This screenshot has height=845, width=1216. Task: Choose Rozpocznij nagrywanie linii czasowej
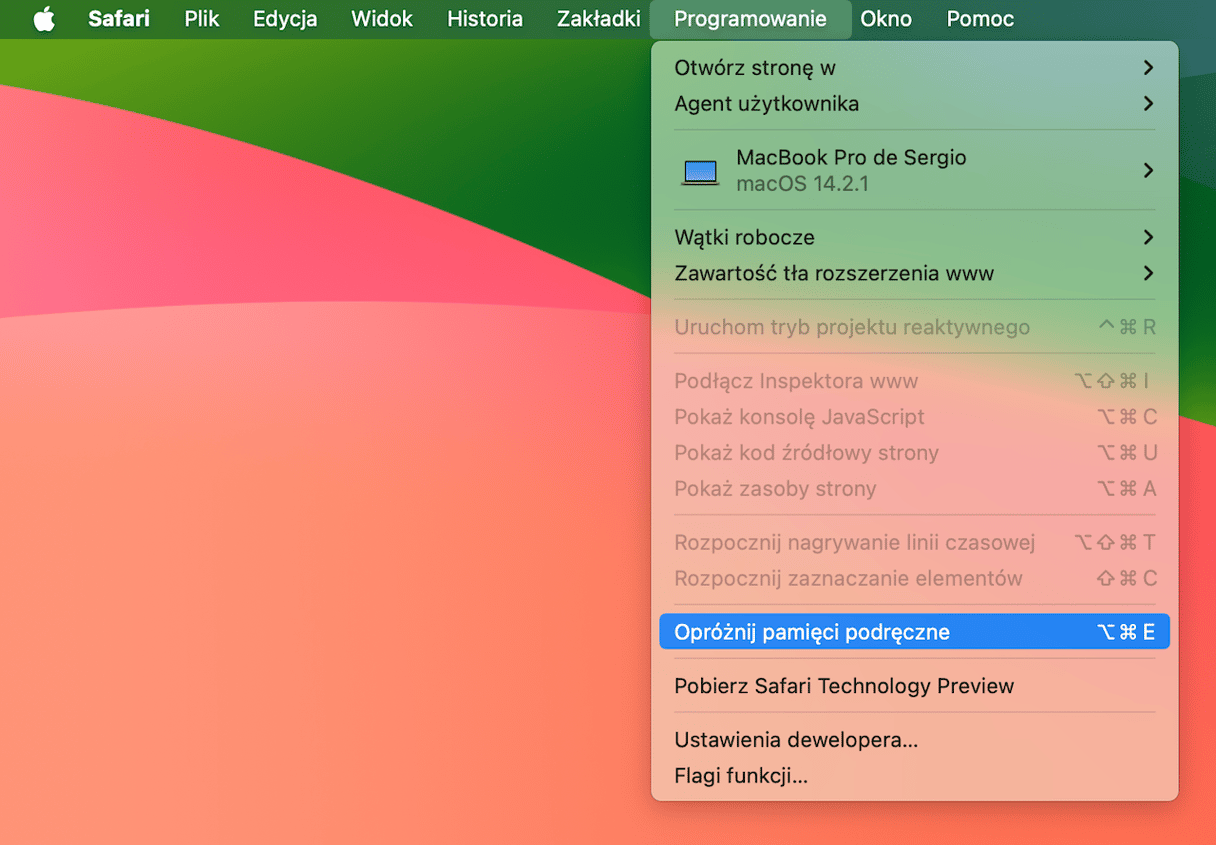click(914, 543)
